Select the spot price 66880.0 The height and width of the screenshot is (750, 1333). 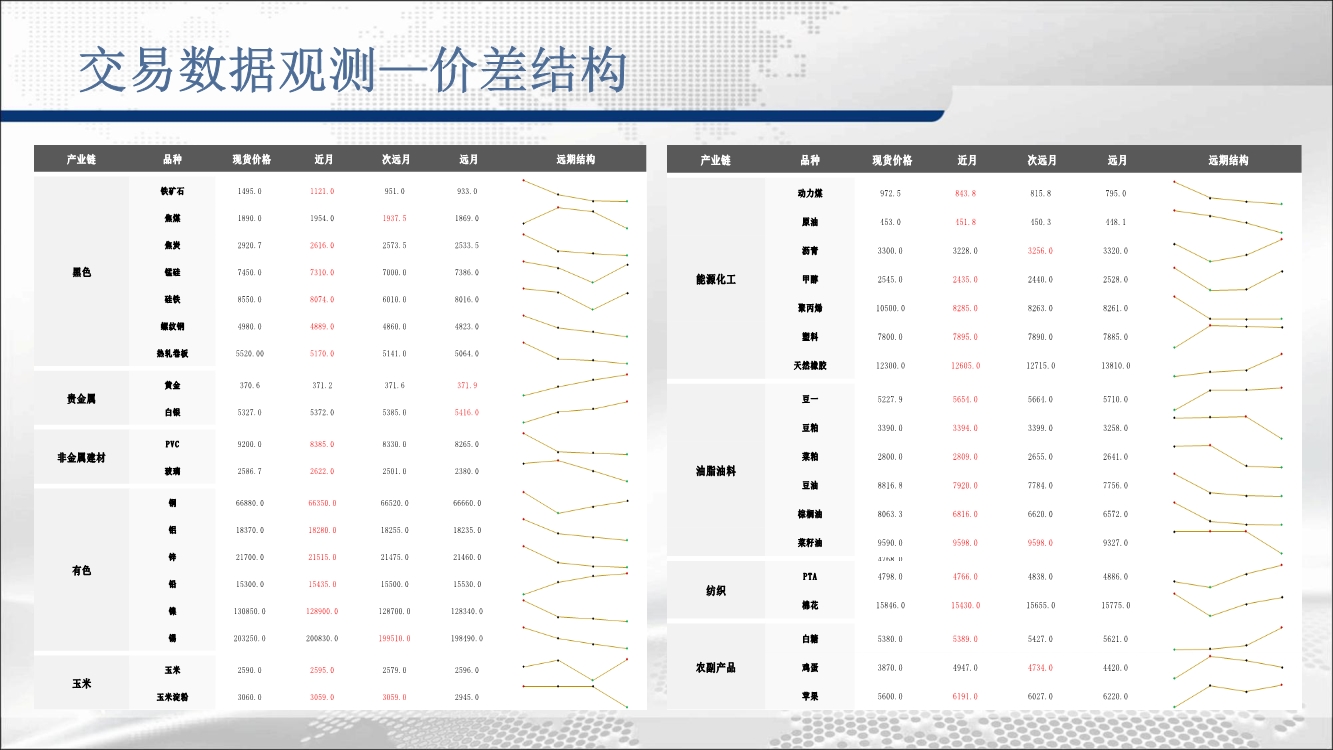250,503
